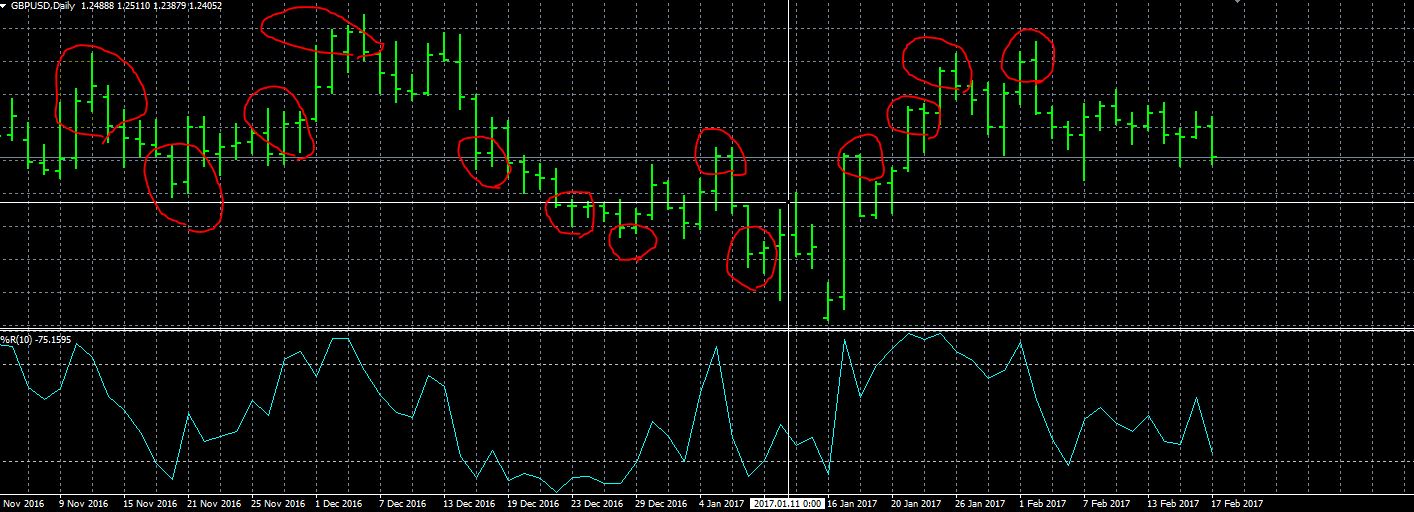The width and height of the screenshot is (1414, 512).
Task: Click the 21 Nov 2016 date label
Action: [214, 504]
